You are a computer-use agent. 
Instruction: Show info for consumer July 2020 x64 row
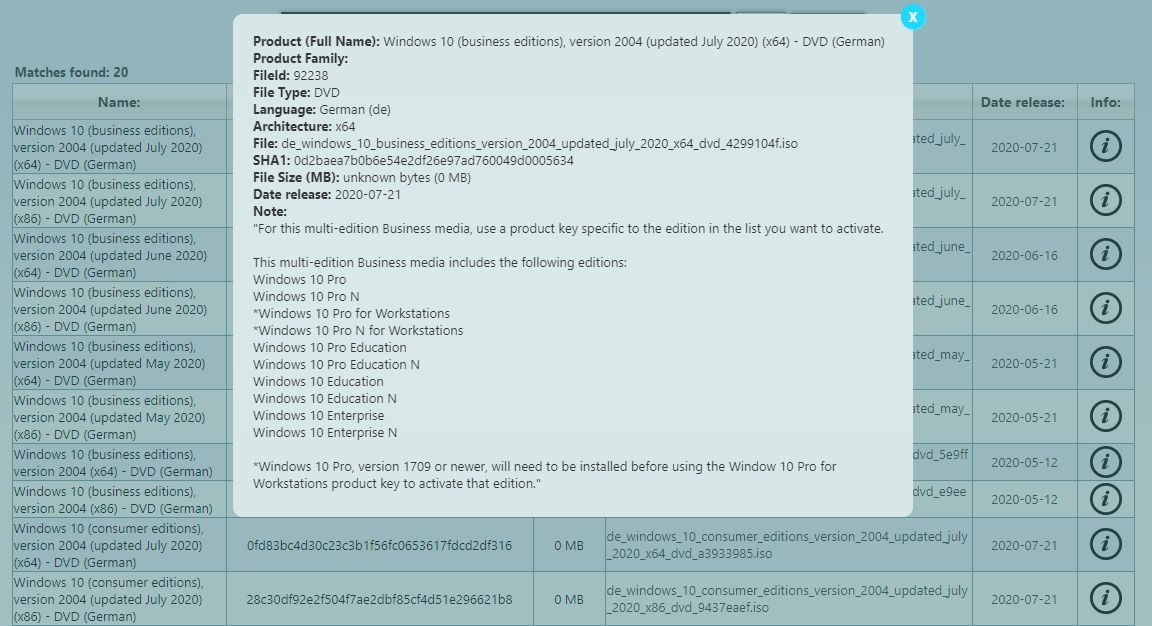pos(1105,544)
